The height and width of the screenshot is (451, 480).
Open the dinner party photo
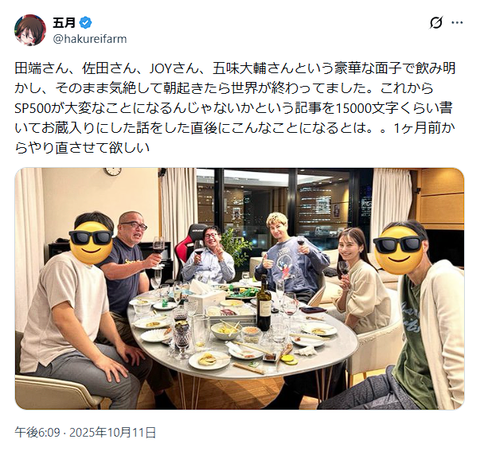point(239,289)
